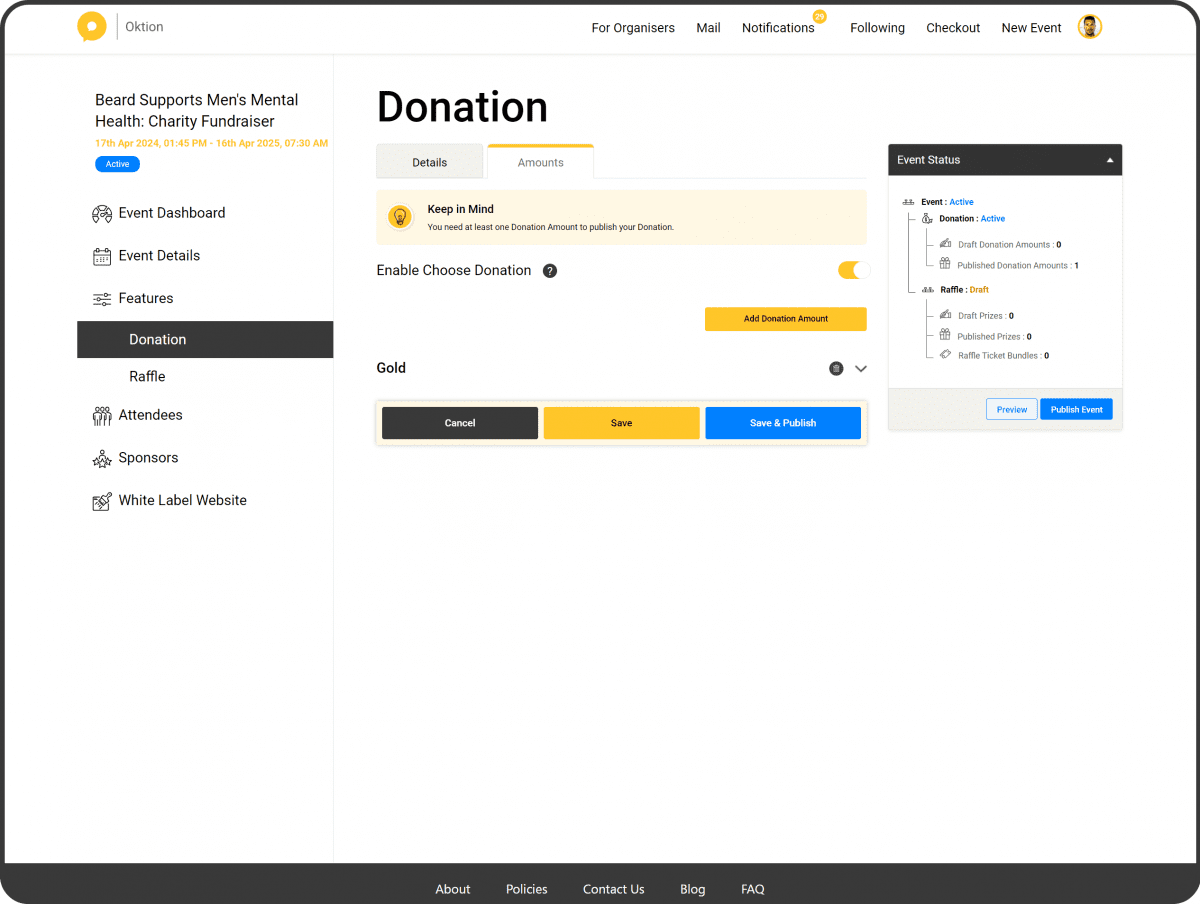Open the help tooltip beside Enable Choose Donation
Image resolution: width=1200 pixels, height=904 pixels.
(x=550, y=270)
